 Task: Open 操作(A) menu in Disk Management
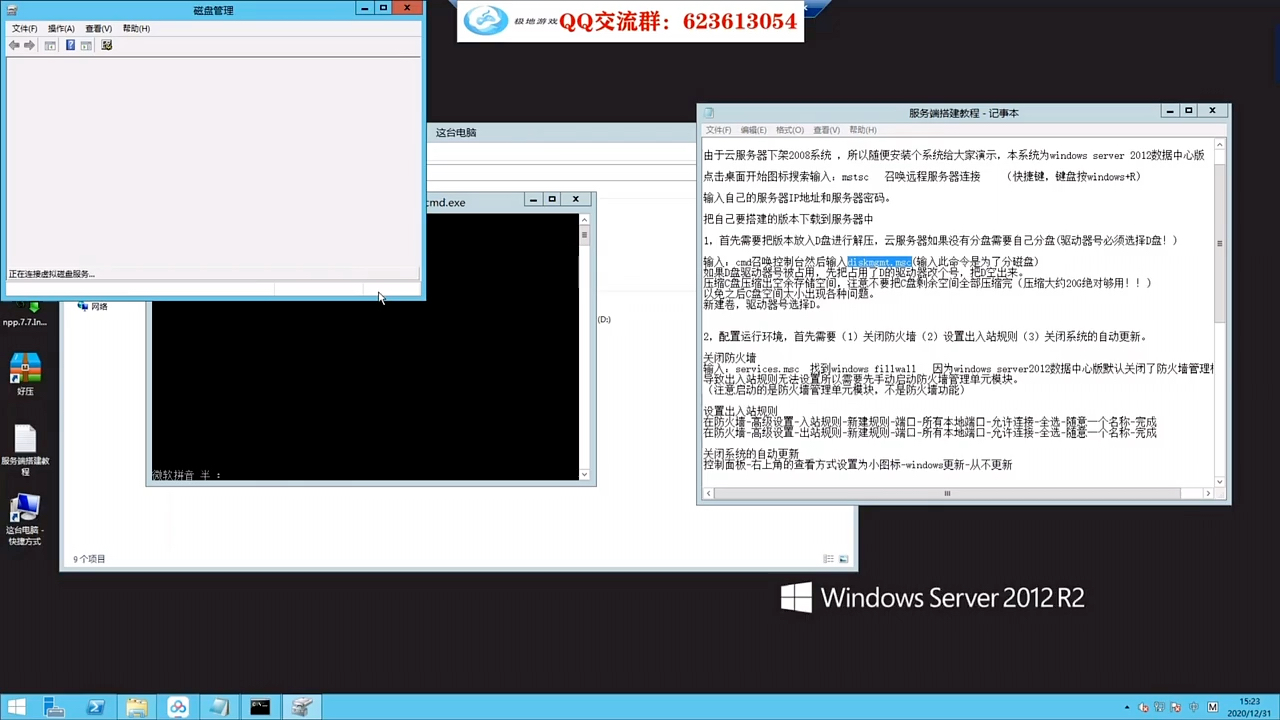61,28
